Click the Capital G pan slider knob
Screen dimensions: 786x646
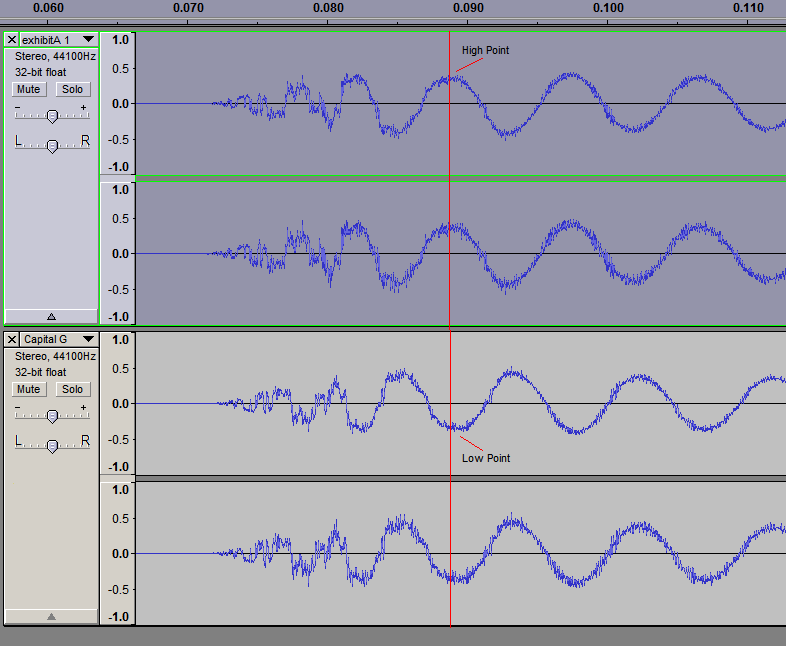click(x=52, y=446)
